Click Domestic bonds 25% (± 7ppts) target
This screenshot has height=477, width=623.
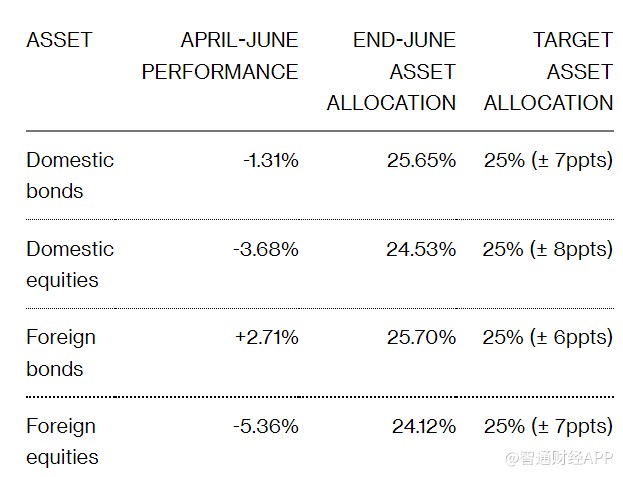[x=547, y=160]
